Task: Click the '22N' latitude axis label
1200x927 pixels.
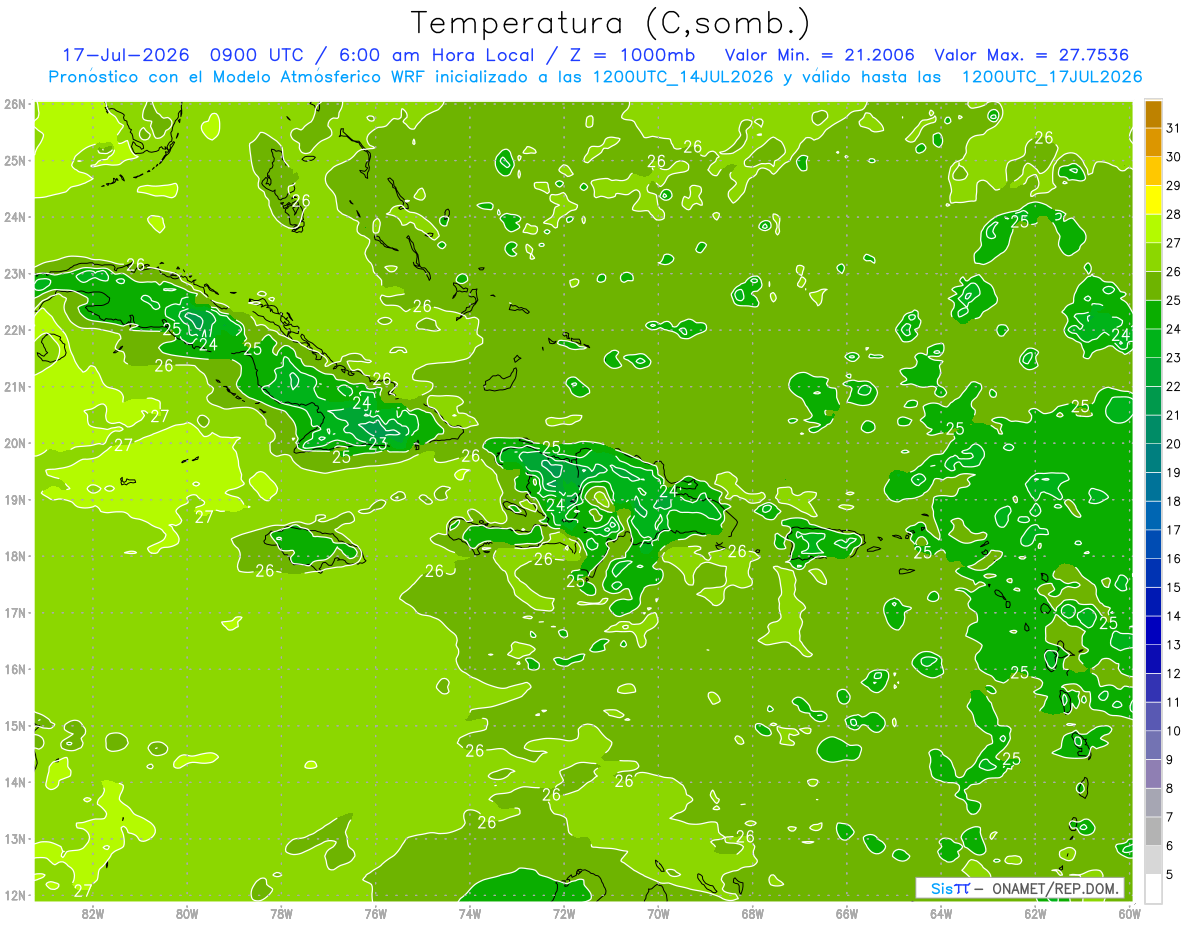Action: click(x=15, y=330)
